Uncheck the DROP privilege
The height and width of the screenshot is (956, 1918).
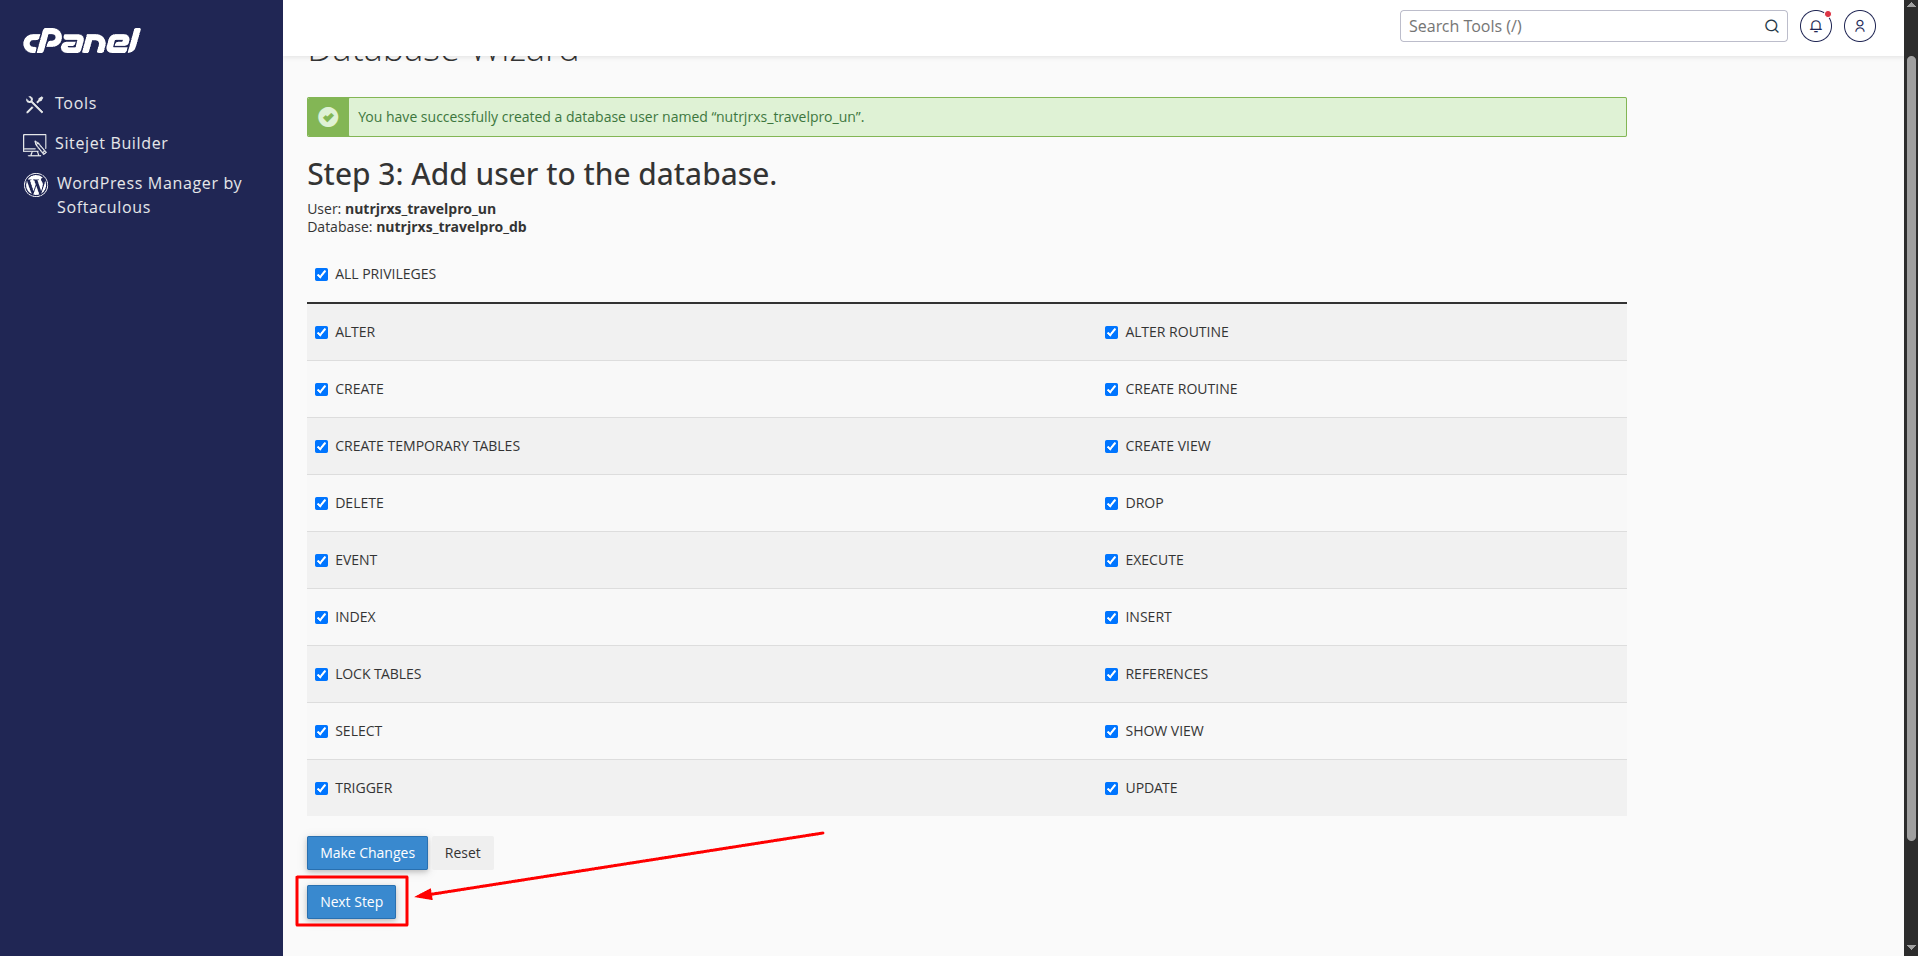tap(1111, 503)
